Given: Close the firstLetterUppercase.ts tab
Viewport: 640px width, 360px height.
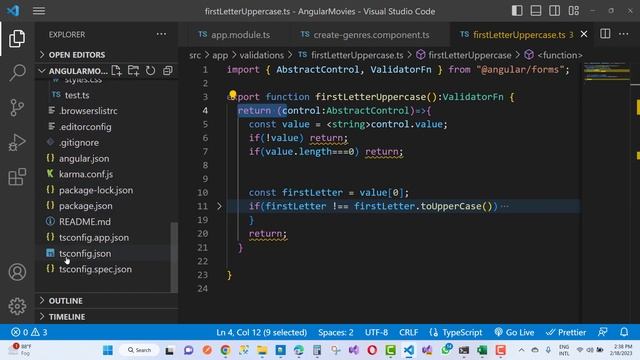Looking at the screenshot, I should coord(584,34).
